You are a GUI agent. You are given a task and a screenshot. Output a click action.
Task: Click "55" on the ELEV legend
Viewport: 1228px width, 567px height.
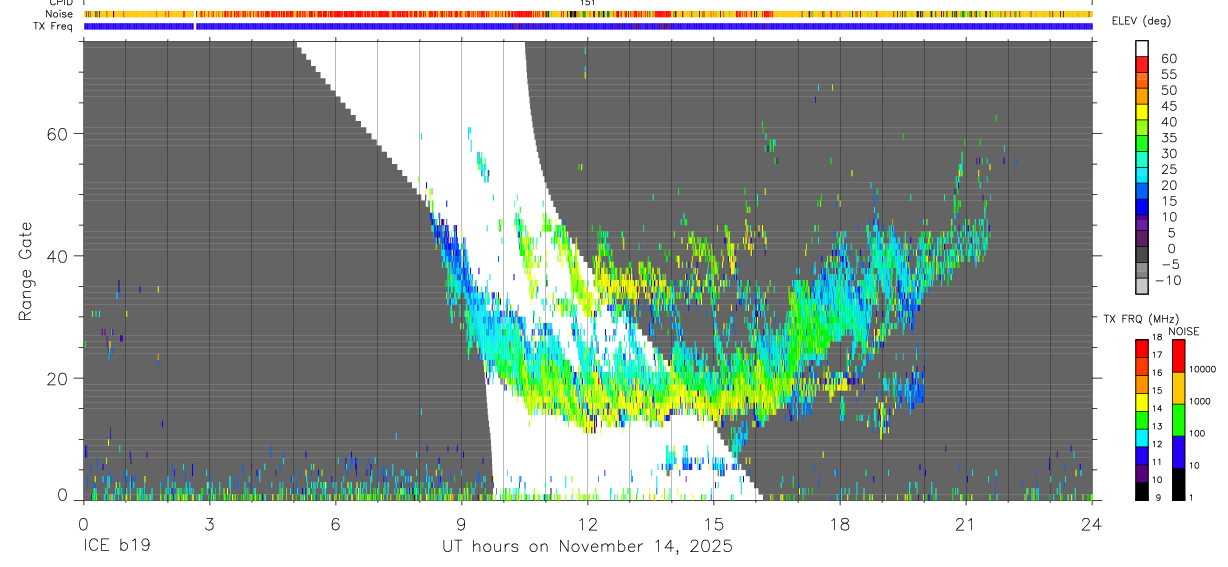click(1168, 75)
